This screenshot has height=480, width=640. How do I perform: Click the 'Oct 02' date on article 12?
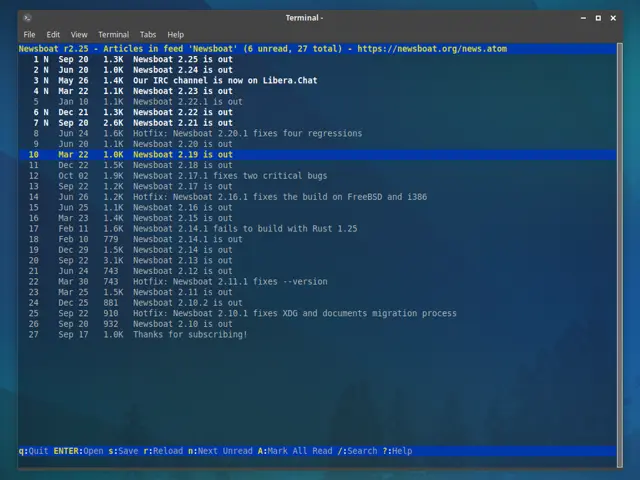click(73, 176)
